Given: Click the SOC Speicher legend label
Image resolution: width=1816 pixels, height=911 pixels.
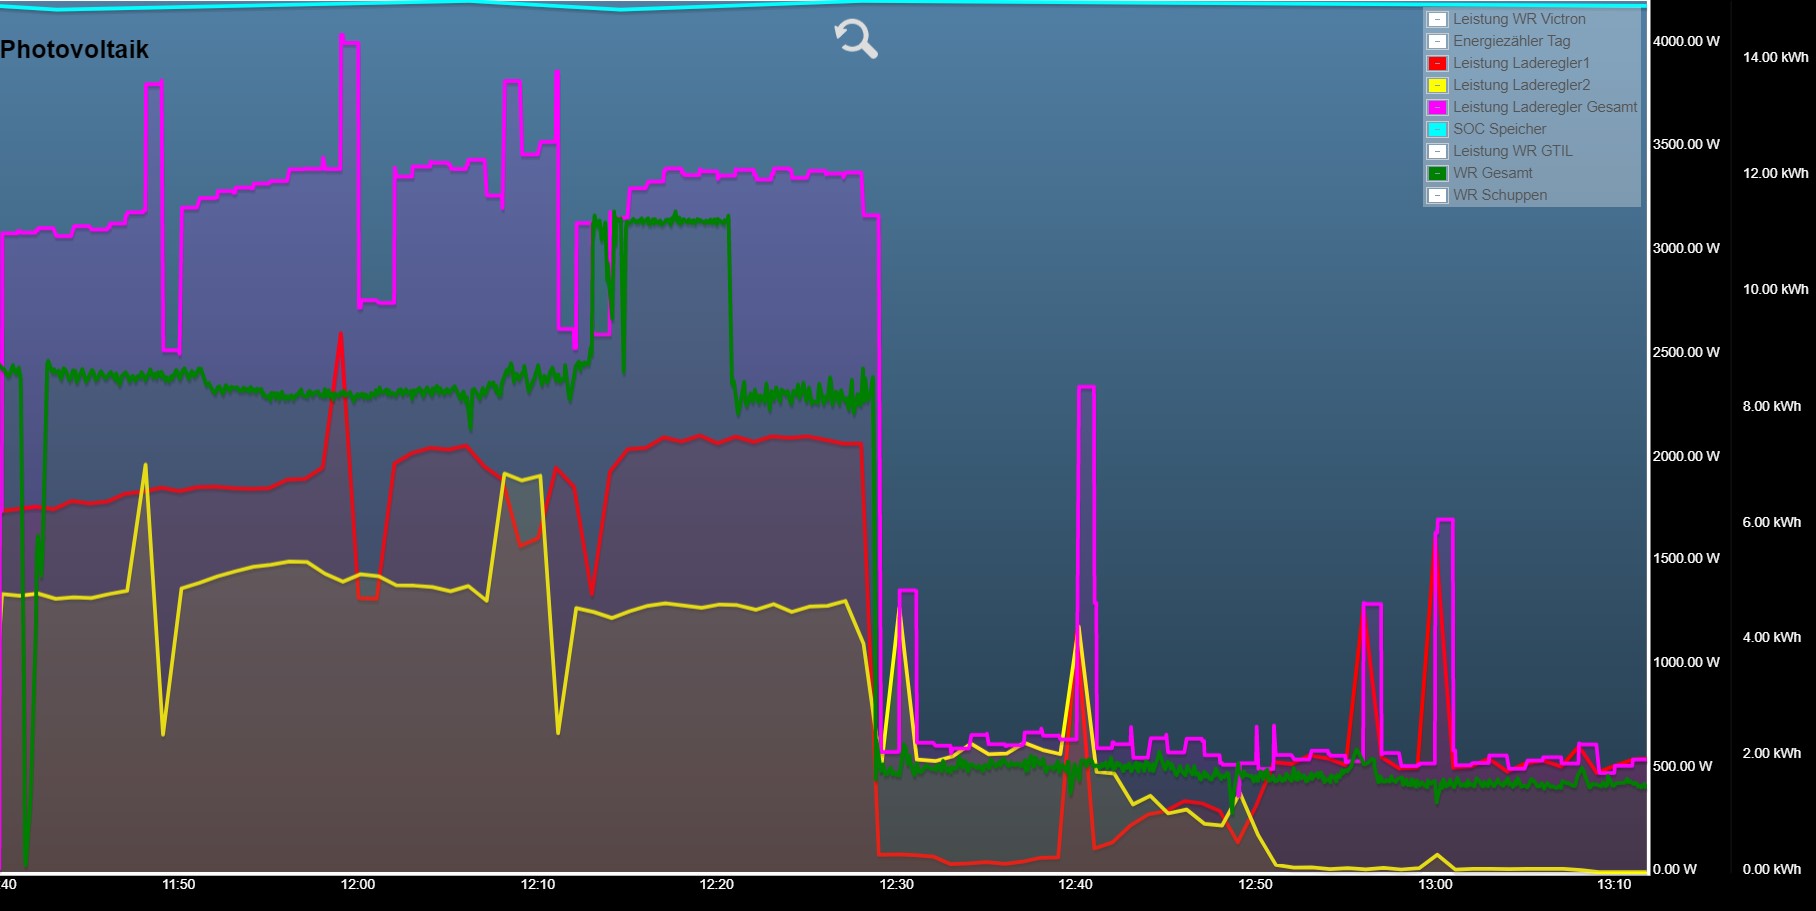Looking at the screenshot, I should [x=1499, y=129].
